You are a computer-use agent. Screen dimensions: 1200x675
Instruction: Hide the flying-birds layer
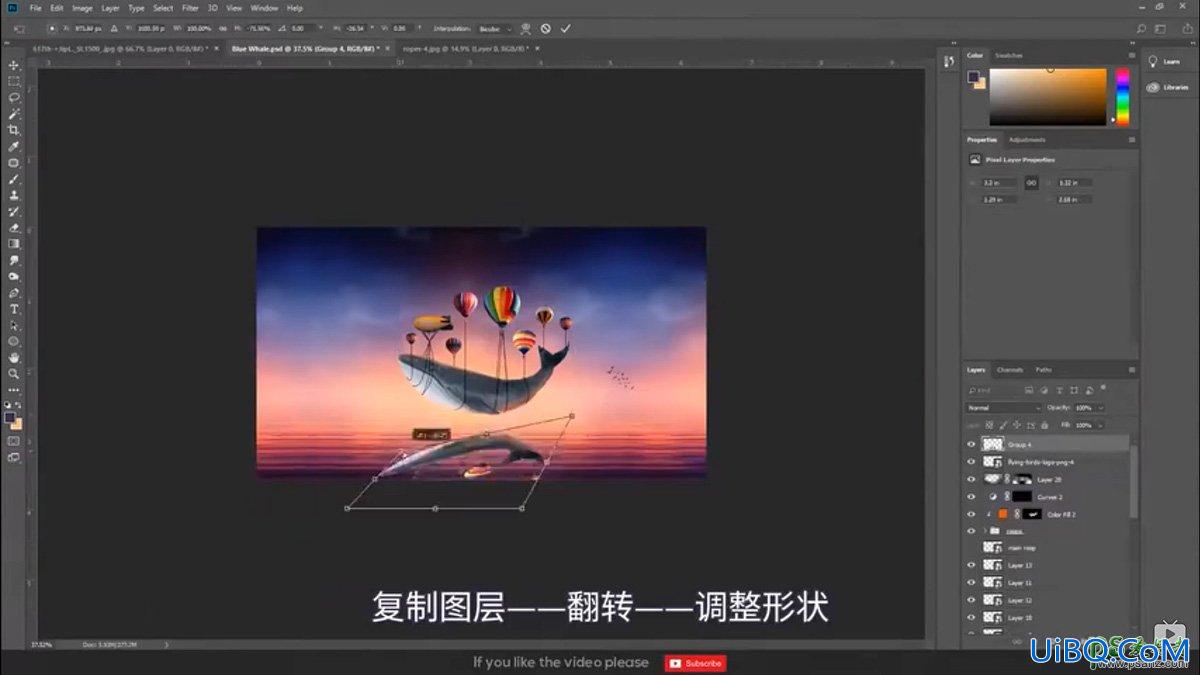(x=970, y=462)
